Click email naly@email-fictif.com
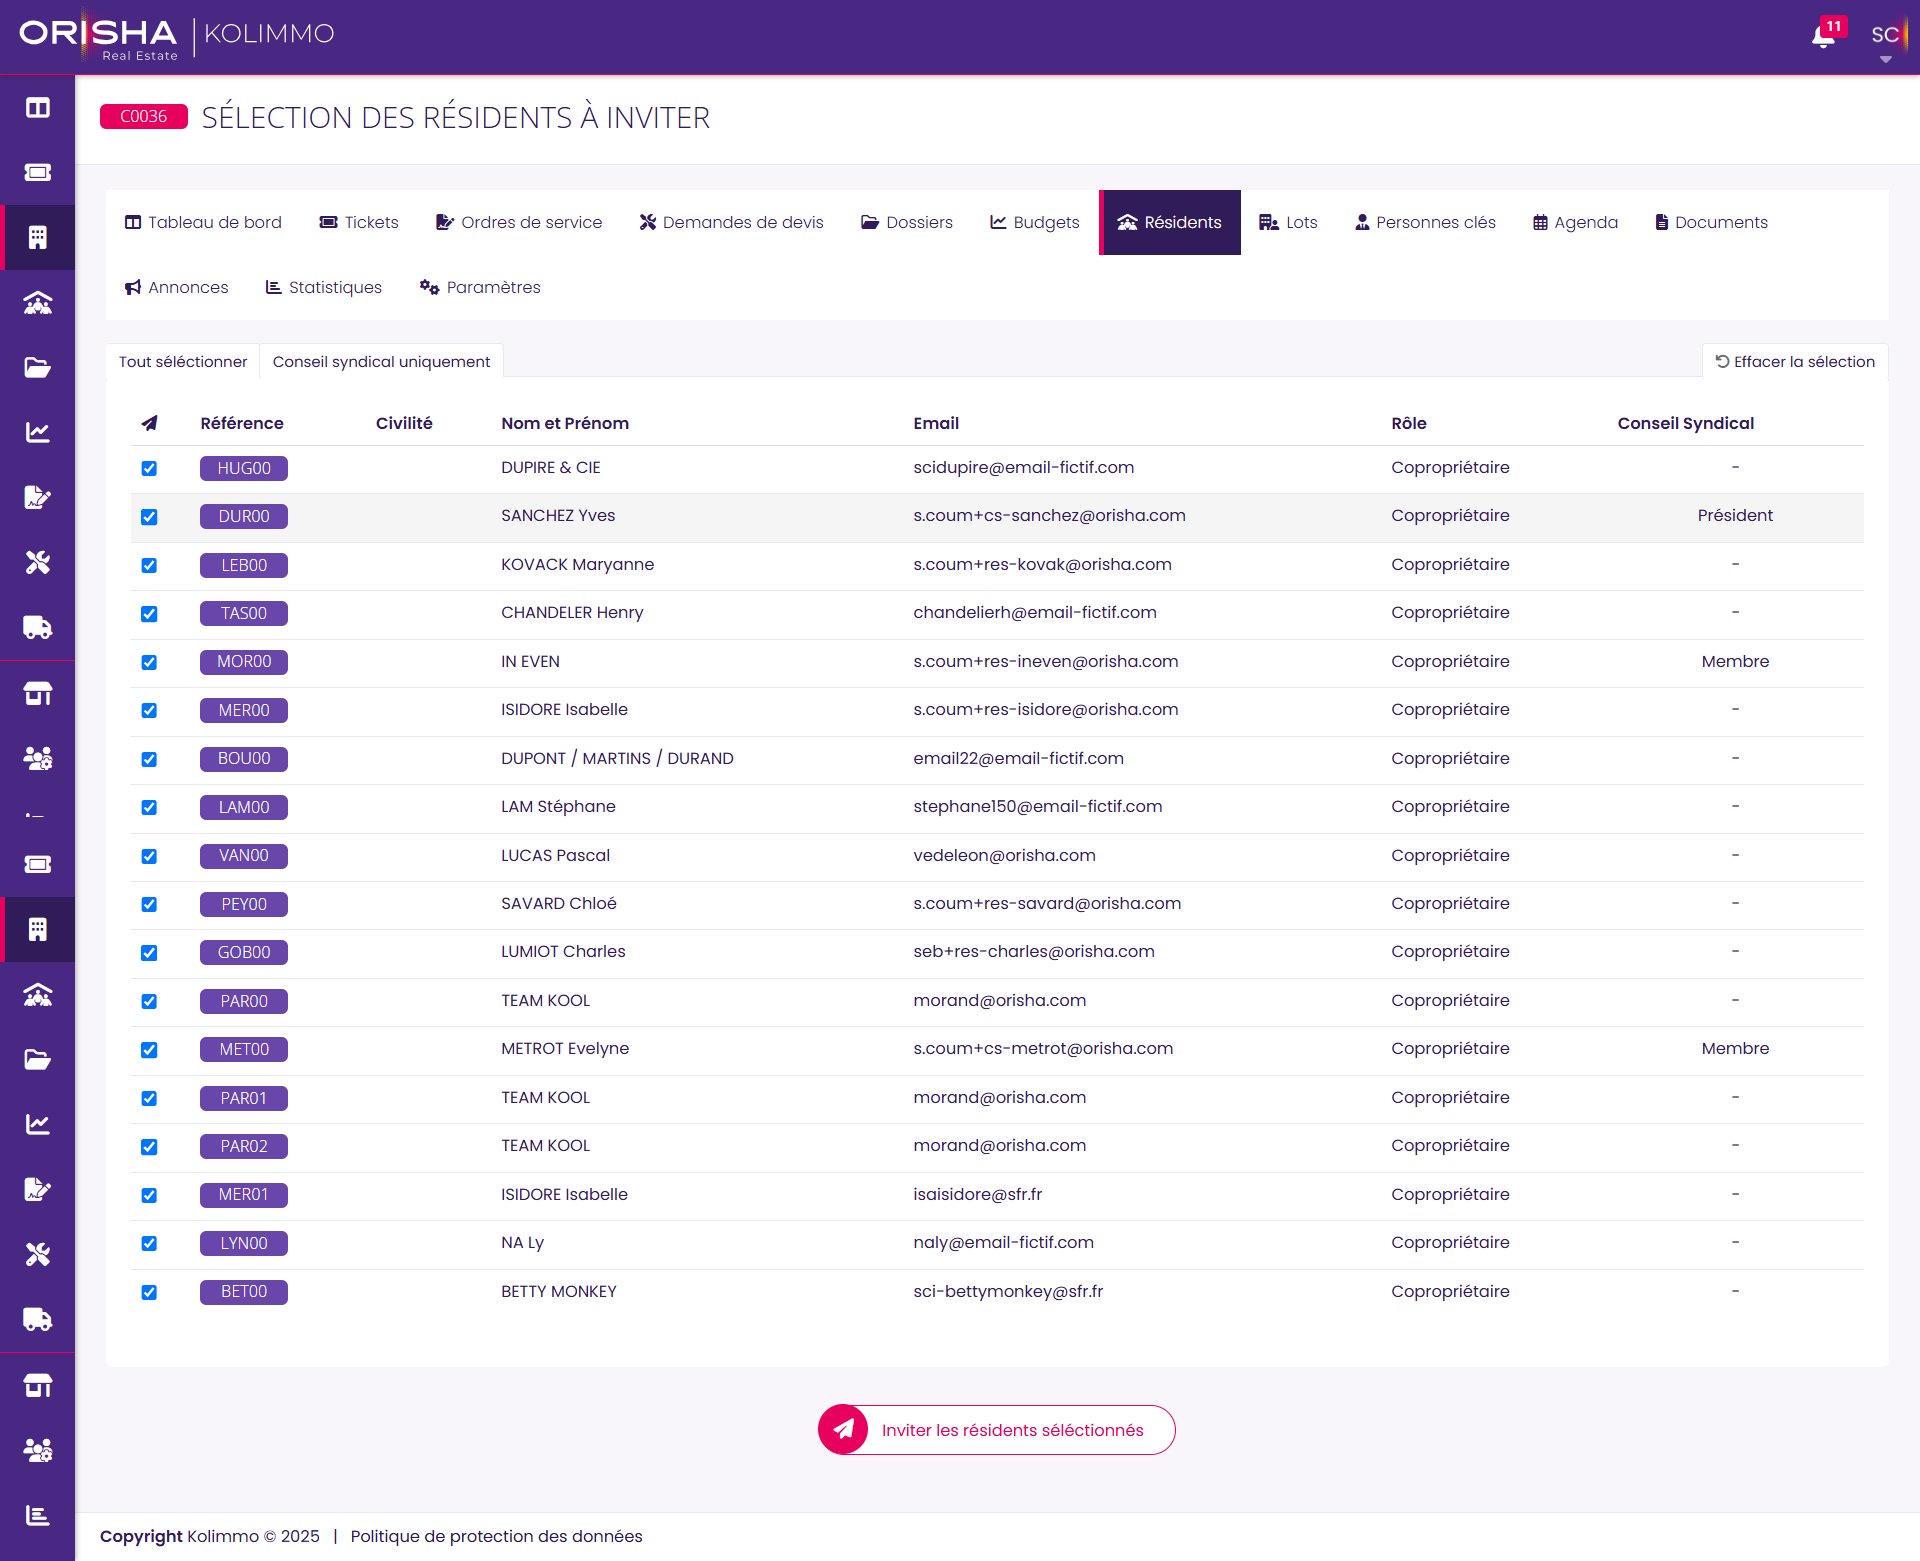The height and width of the screenshot is (1561, 1920). (1003, 1242)
